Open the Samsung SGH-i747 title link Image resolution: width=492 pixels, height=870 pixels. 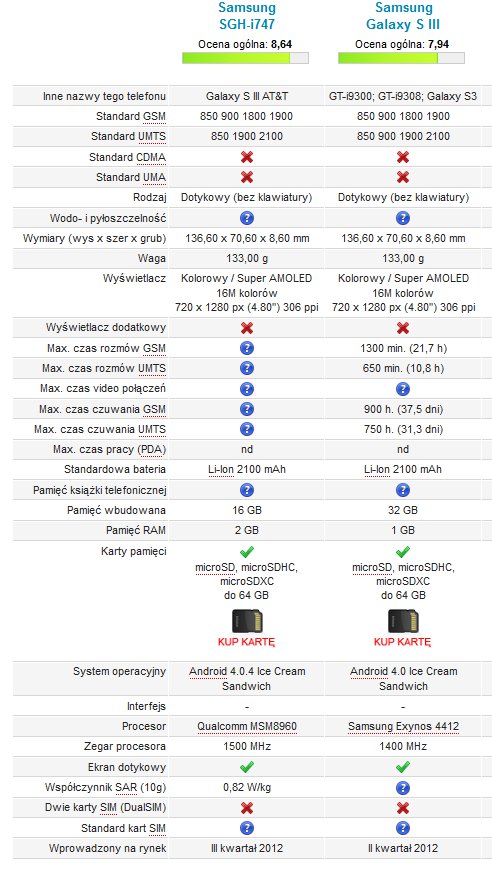pos(247,16)
